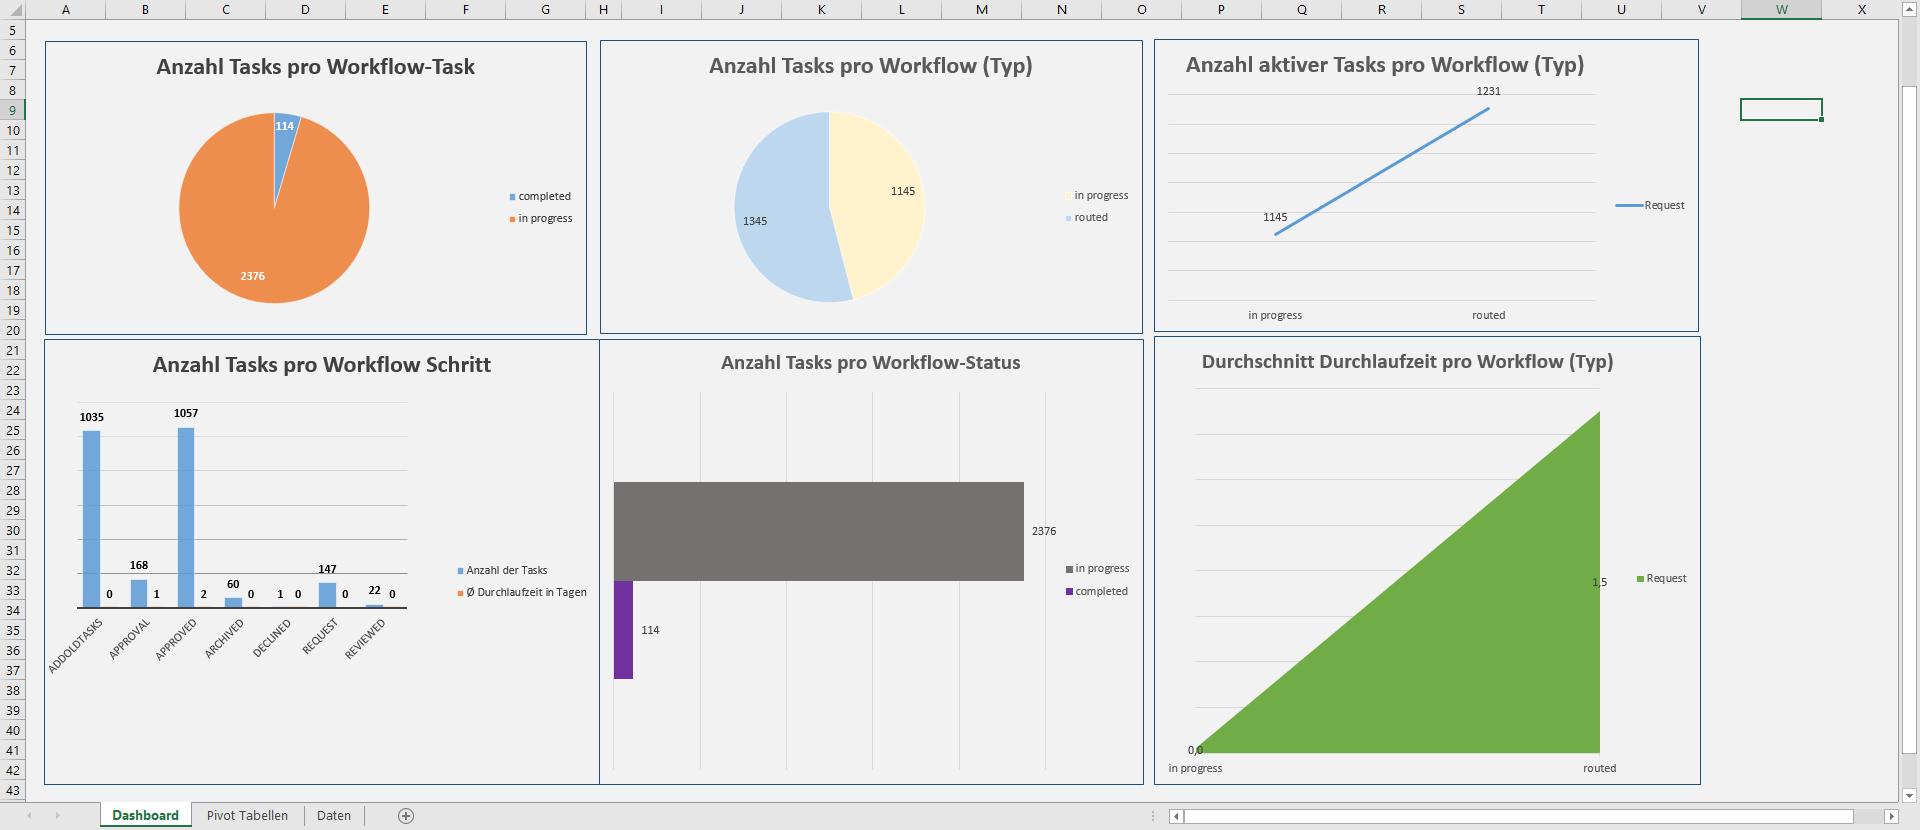Screen dimensions: 1920x830
Task: Click the purple 114 completed bar
Action: pyautogui.click(x=623, y=630)
